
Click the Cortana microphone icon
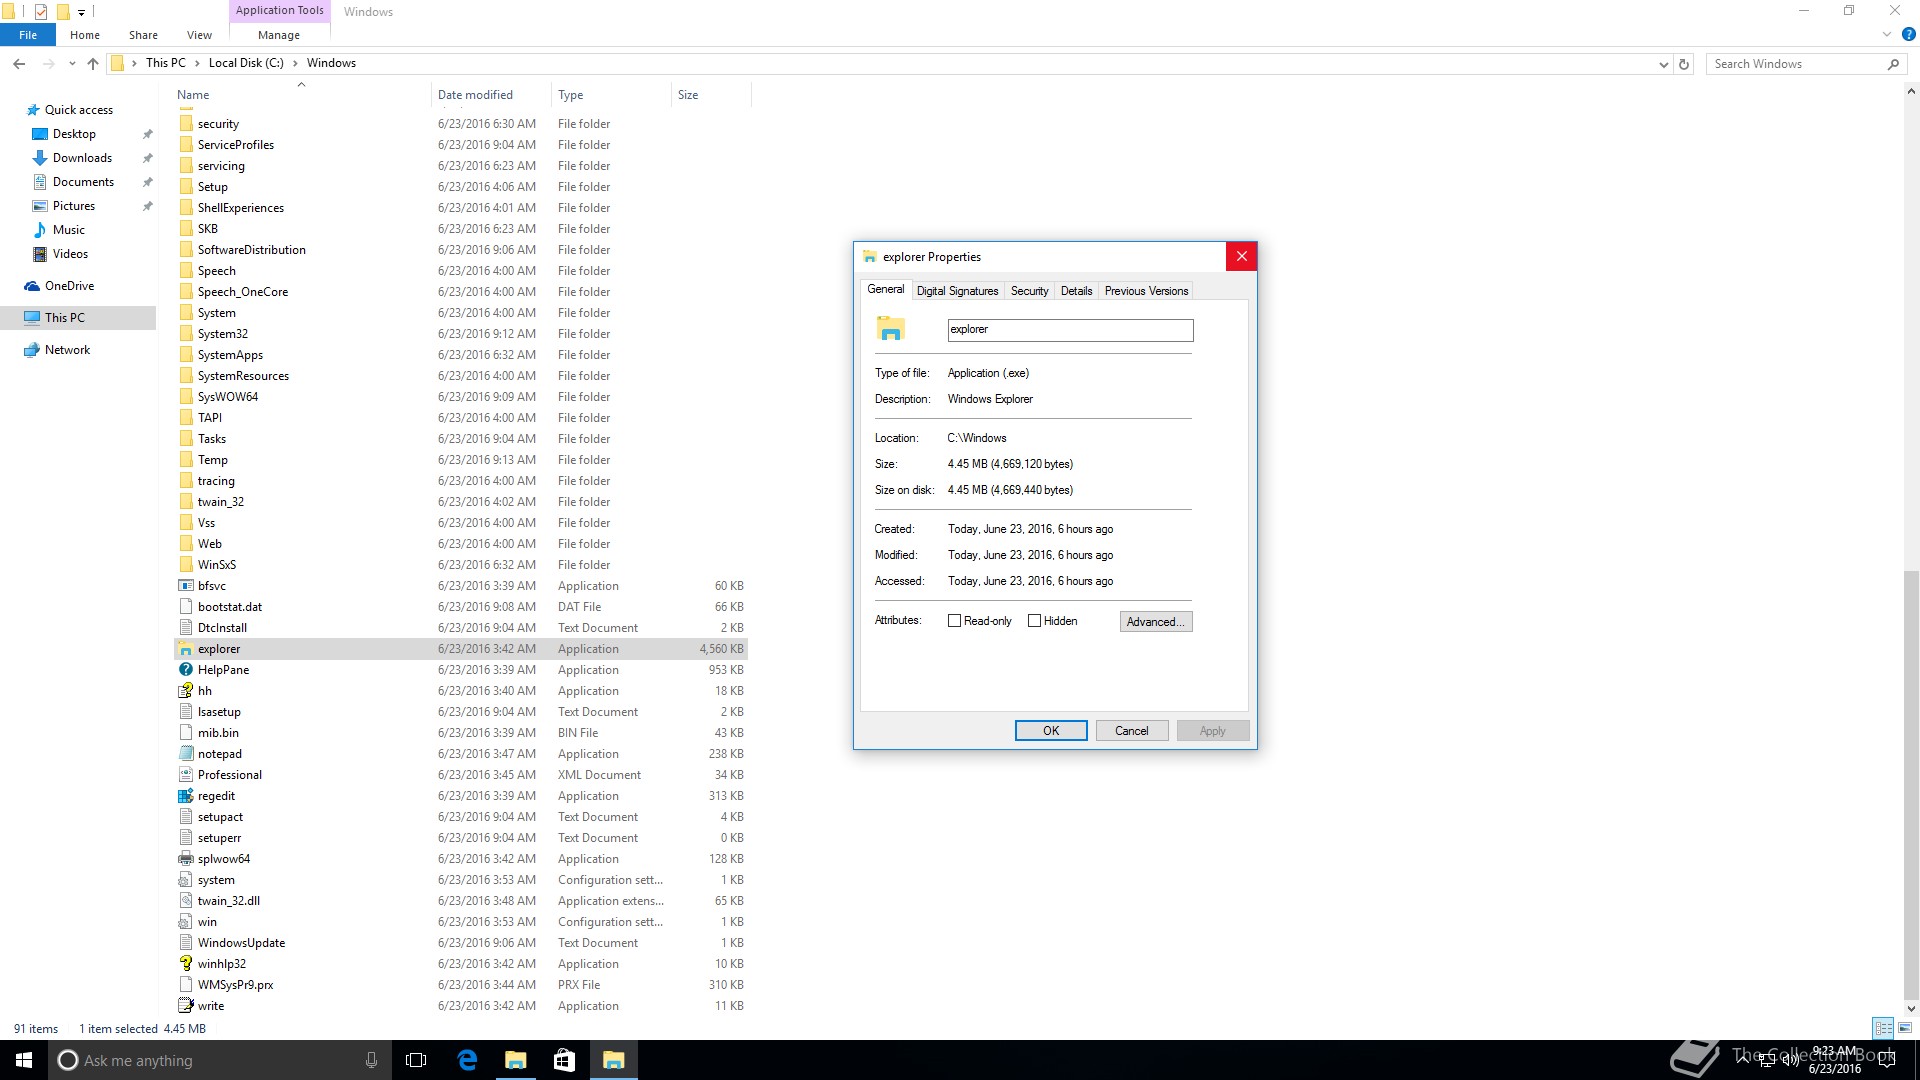tap(371, 1060)
